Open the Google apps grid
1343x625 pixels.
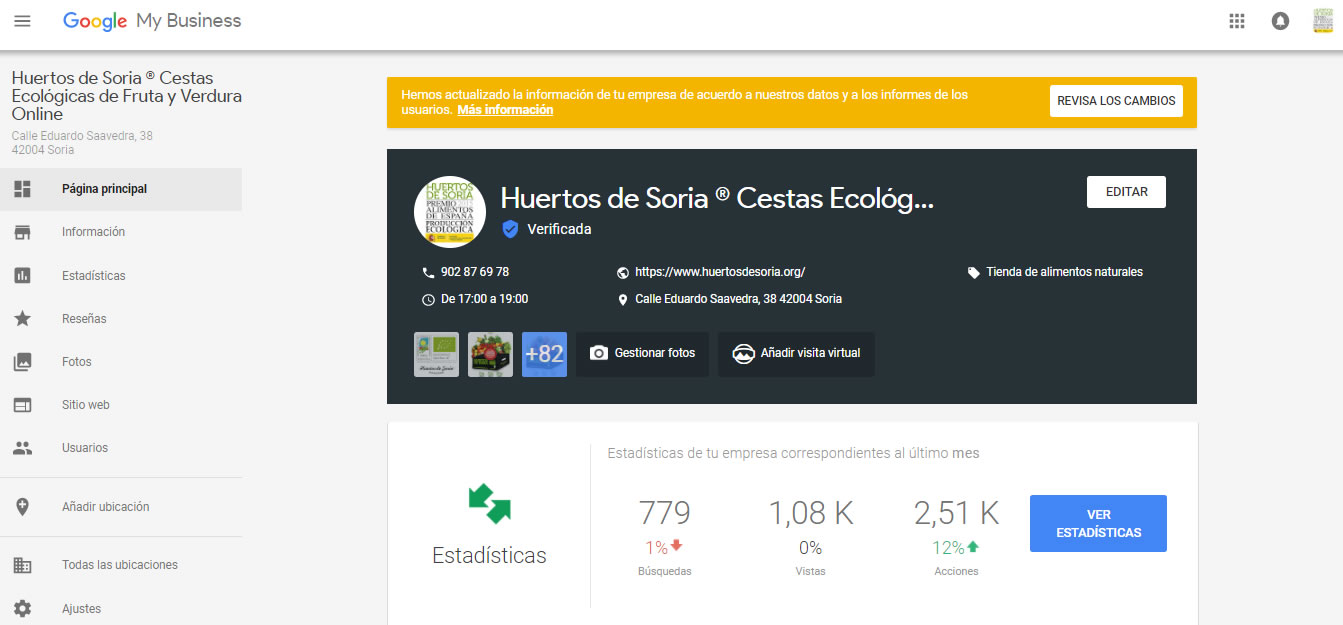(x=1236, y=21)
